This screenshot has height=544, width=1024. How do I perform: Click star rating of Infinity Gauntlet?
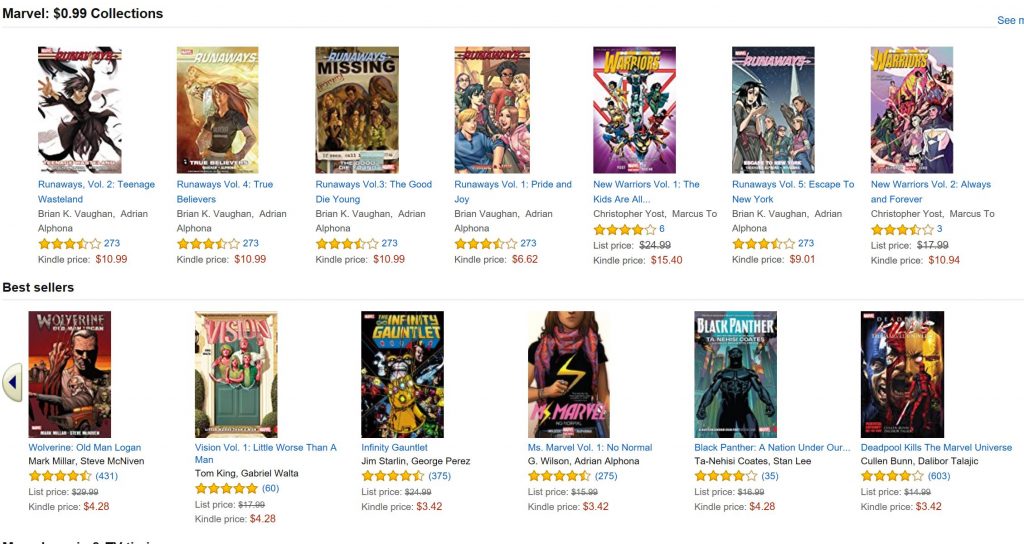point(392,476)
